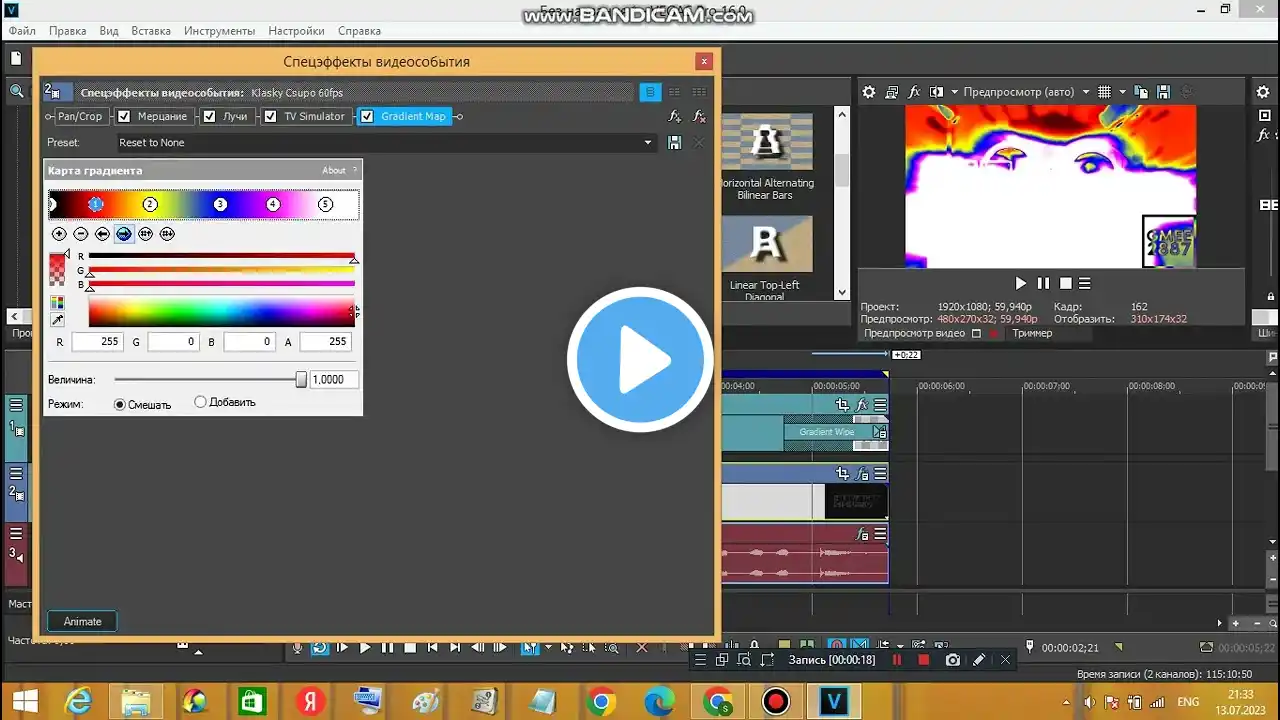Open the preview window settings gear
Viewport: 1280px width, 720px height.
coord(869,92)
